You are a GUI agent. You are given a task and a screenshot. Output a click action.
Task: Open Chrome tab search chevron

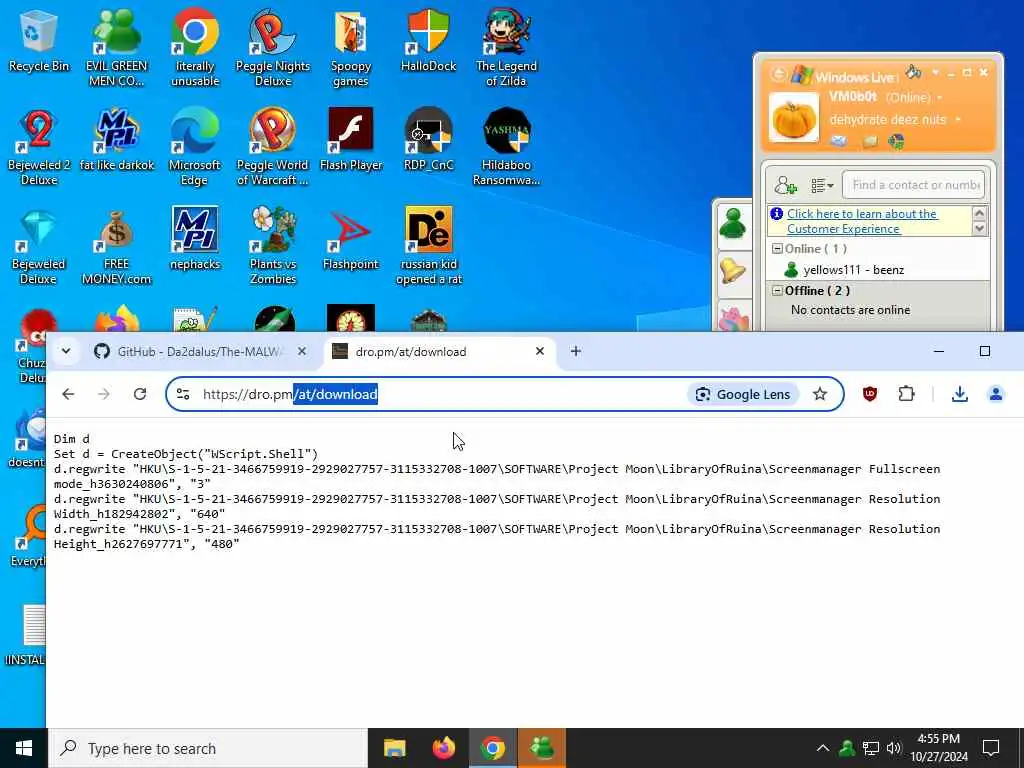pyautogui.click(x=66, y=351)
